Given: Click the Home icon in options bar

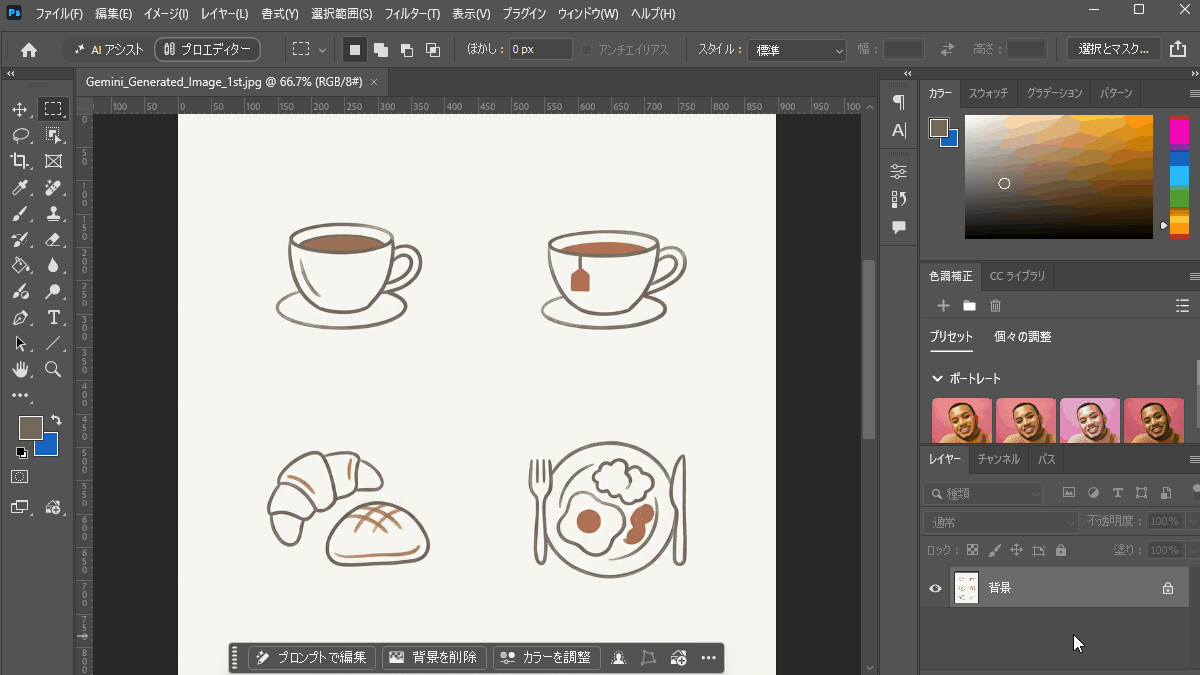Looking at the screenshot, I should point(29,49).
